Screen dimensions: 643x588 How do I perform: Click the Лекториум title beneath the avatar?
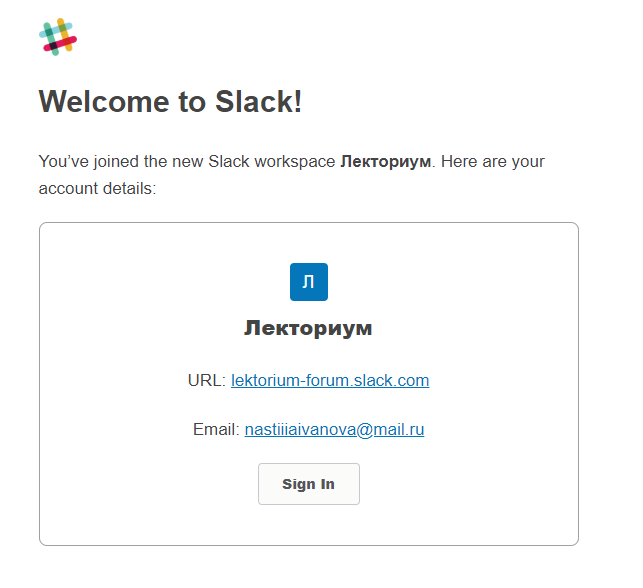pyautogui.click(x=308, y=328)
